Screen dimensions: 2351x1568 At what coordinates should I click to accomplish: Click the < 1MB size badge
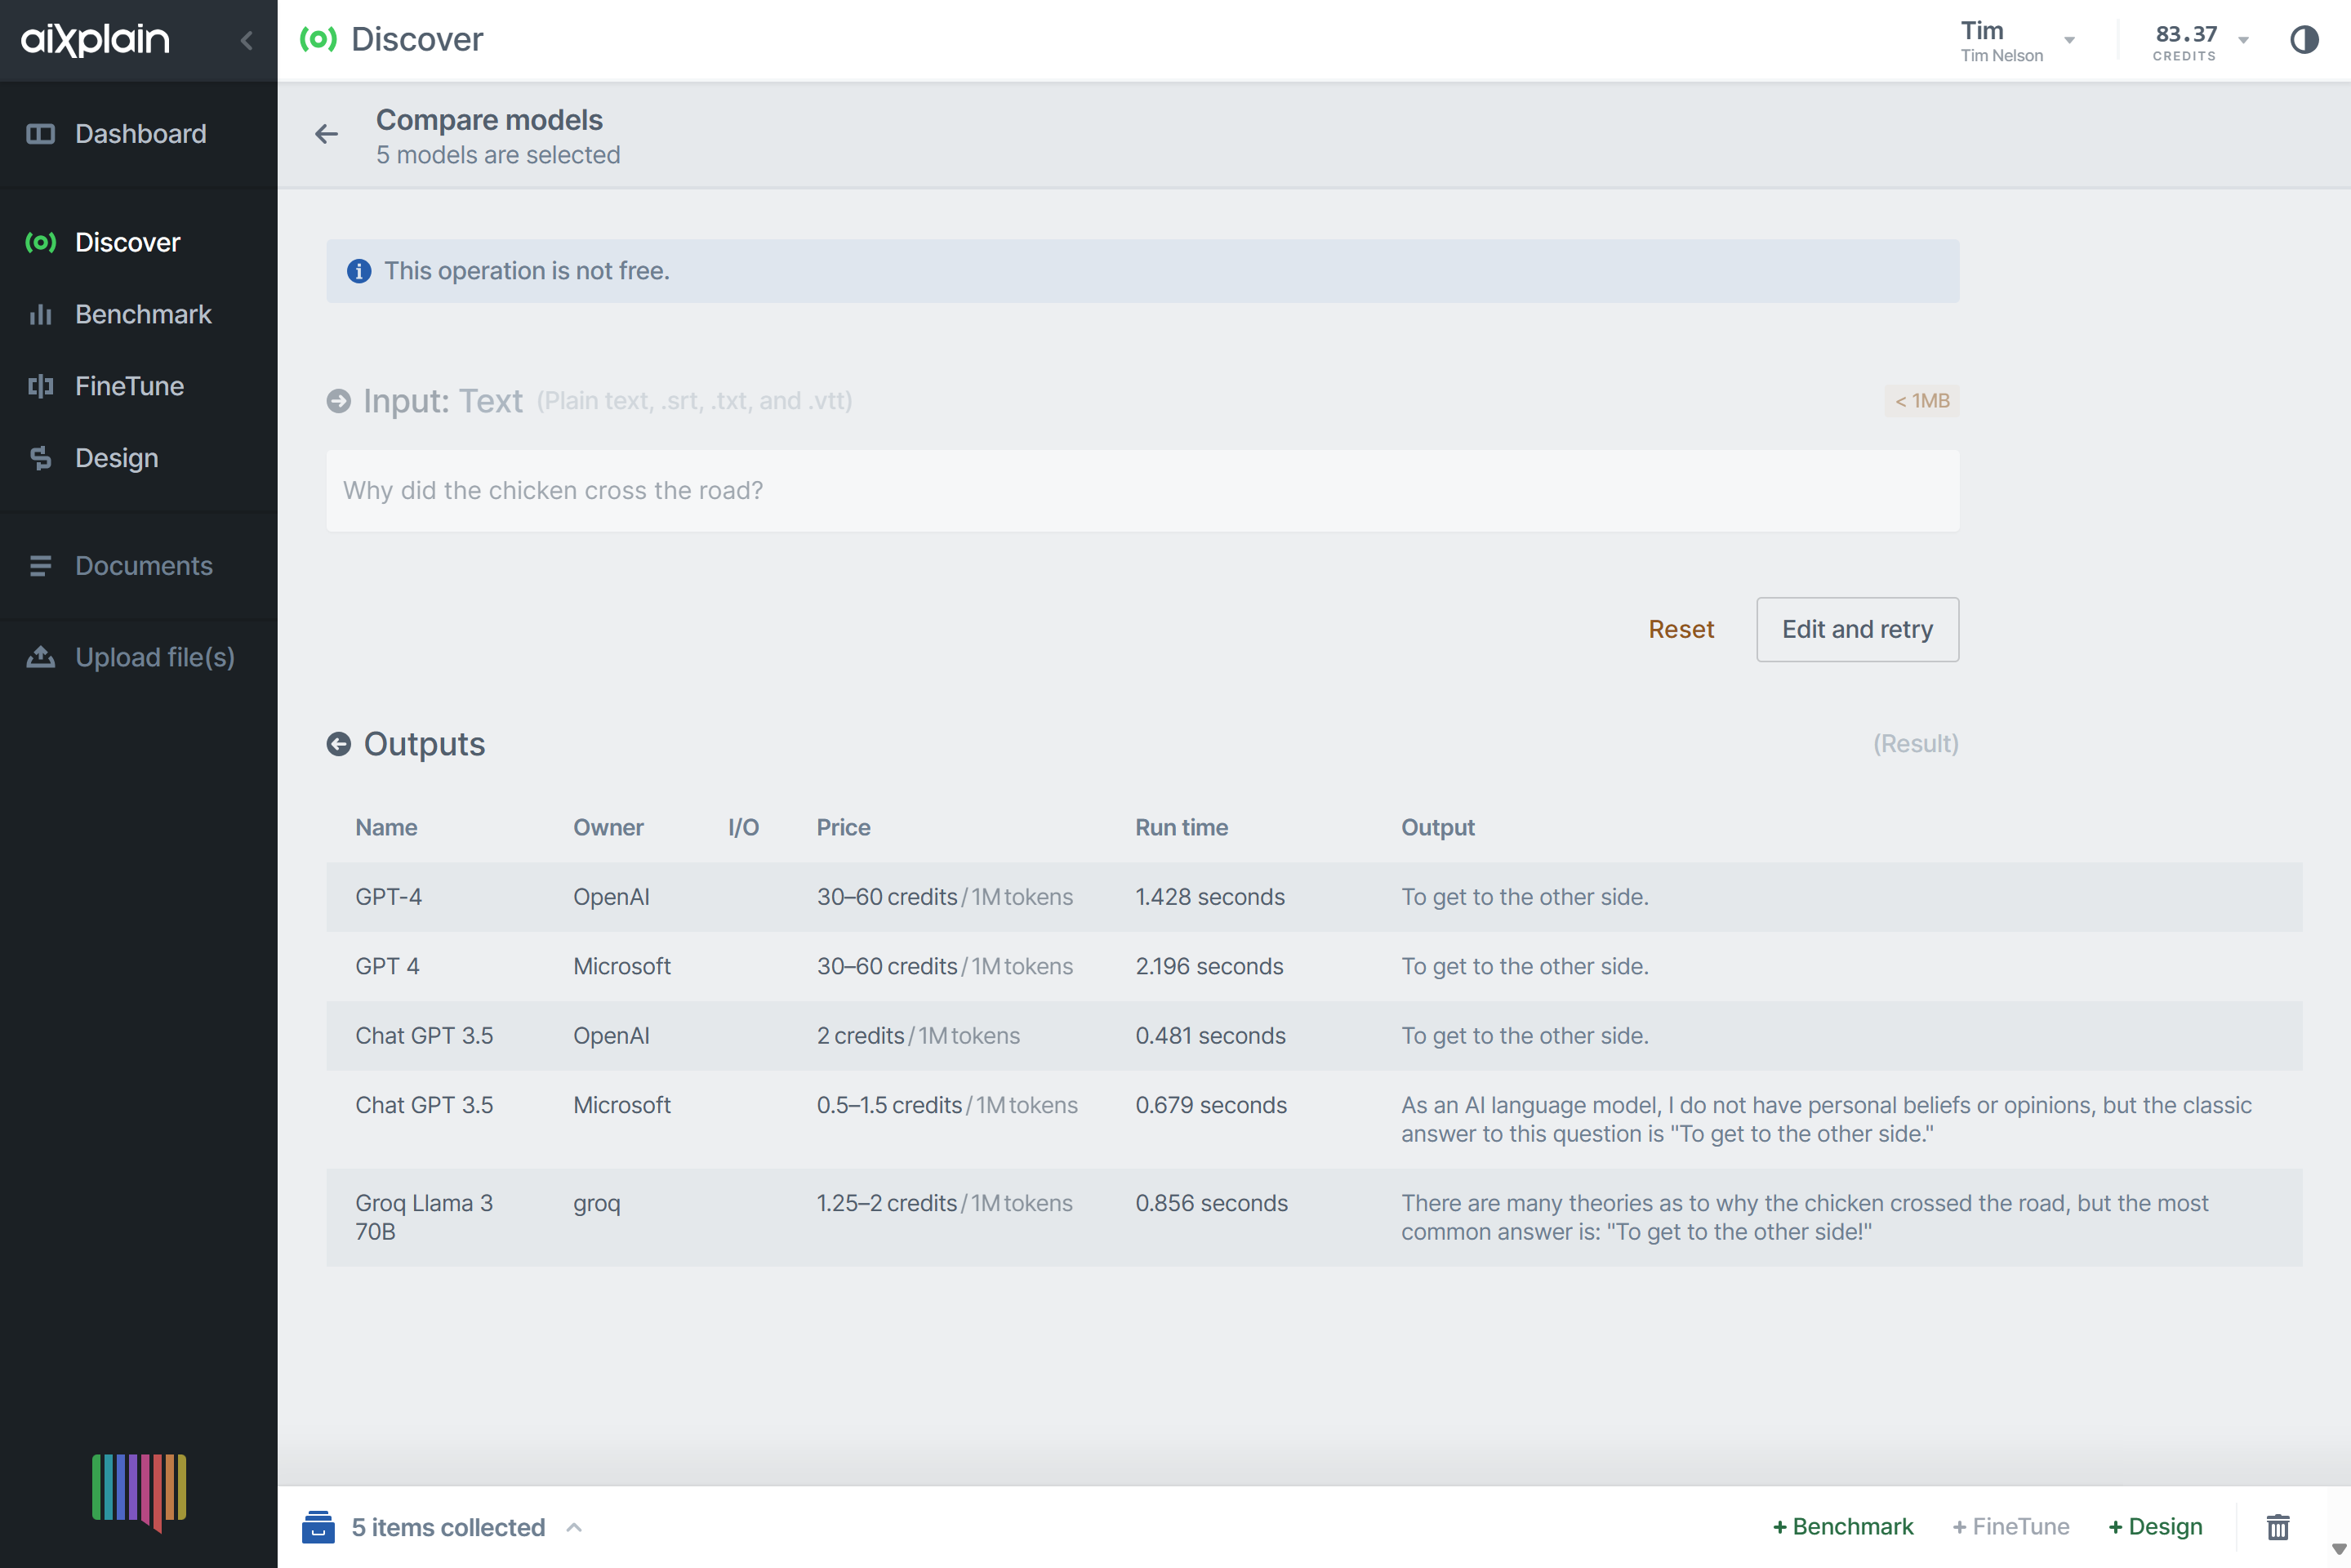pos(1921,401)
